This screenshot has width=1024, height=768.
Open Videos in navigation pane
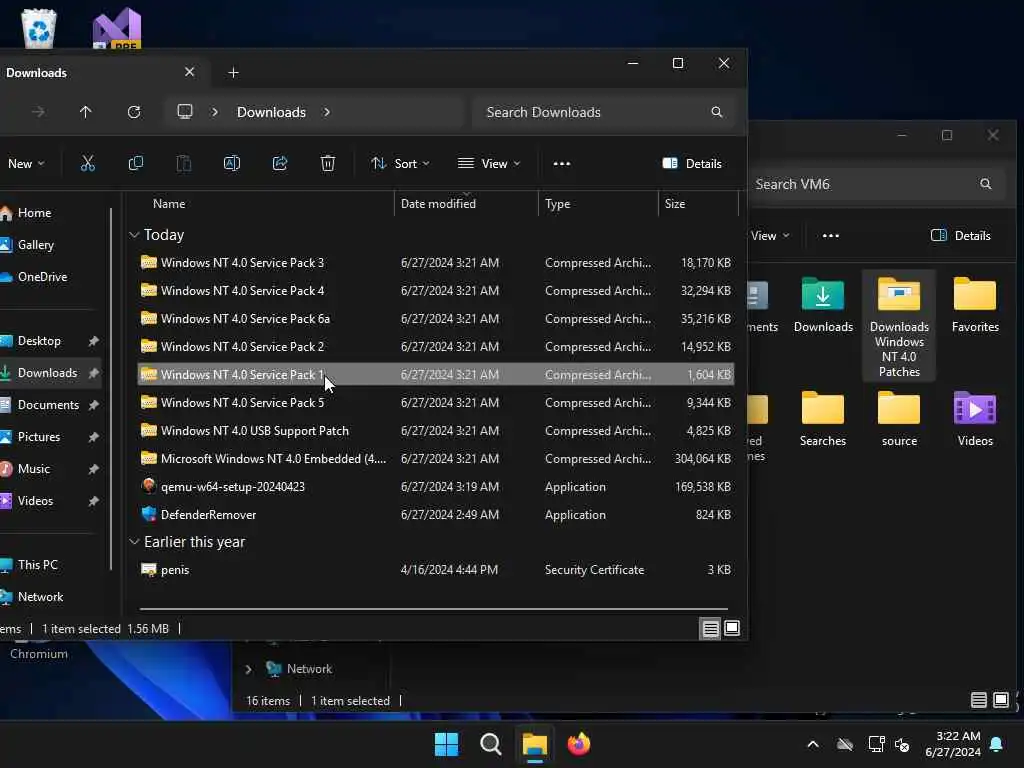(35, 500)
